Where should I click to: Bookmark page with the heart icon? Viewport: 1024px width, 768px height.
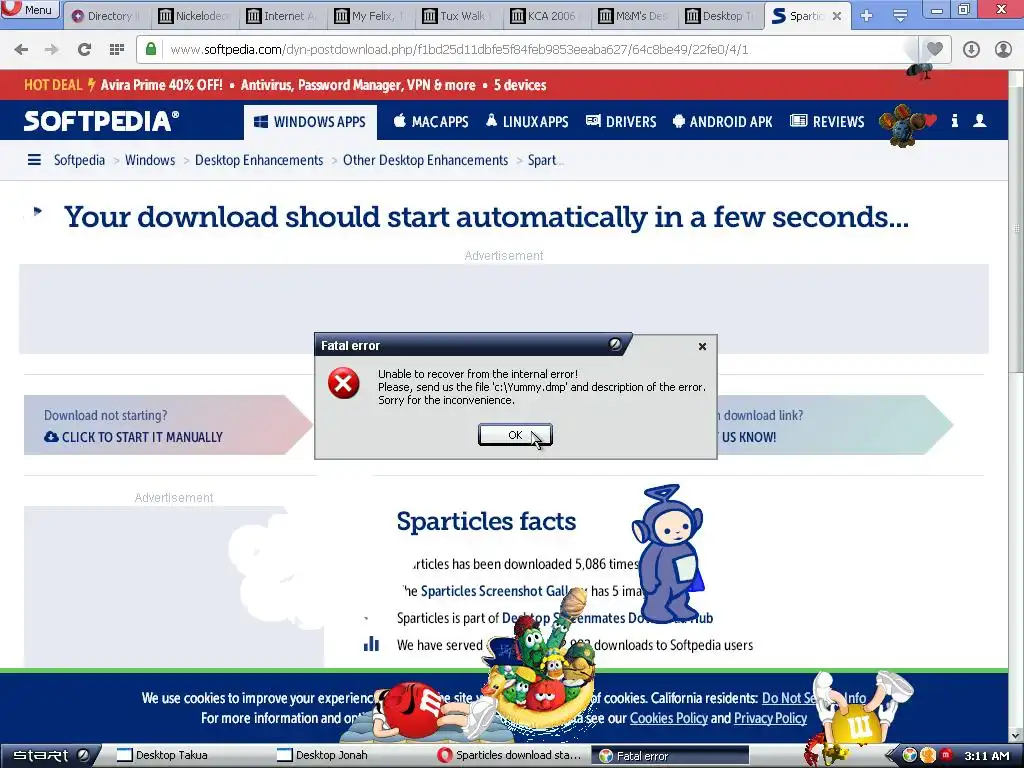(x=935, y=49)
